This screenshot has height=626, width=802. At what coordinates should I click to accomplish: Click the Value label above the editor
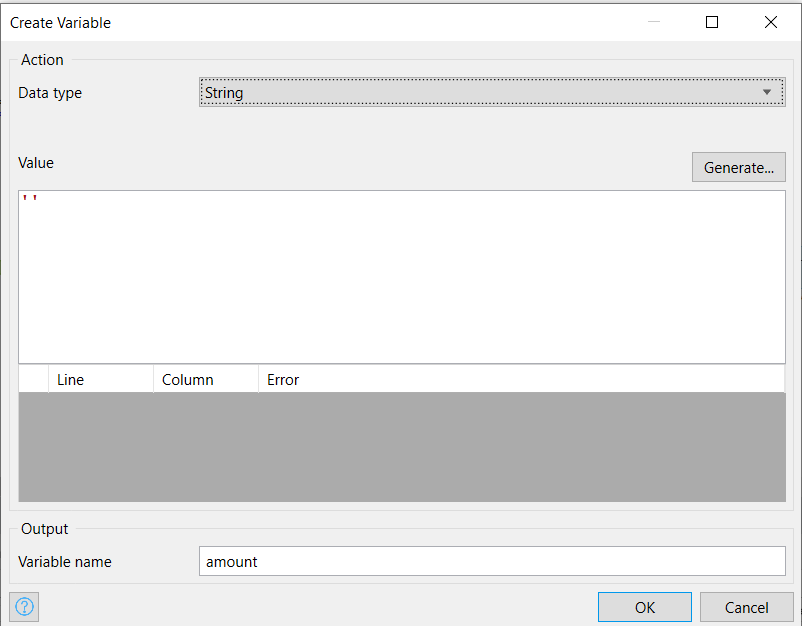pos(36,162)
